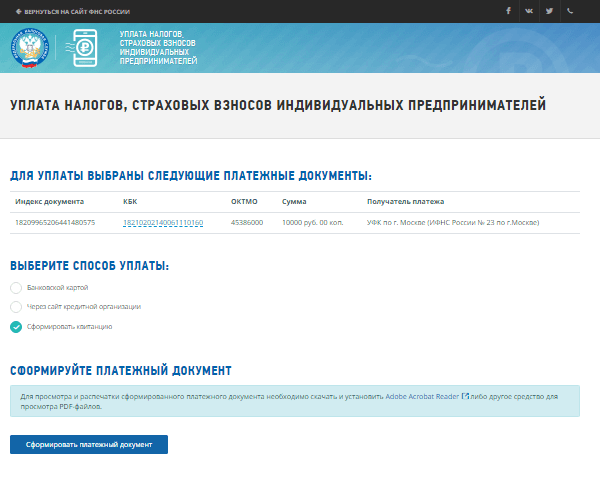
Task: Click the document index 18209965206441480575
Action: 55,222
